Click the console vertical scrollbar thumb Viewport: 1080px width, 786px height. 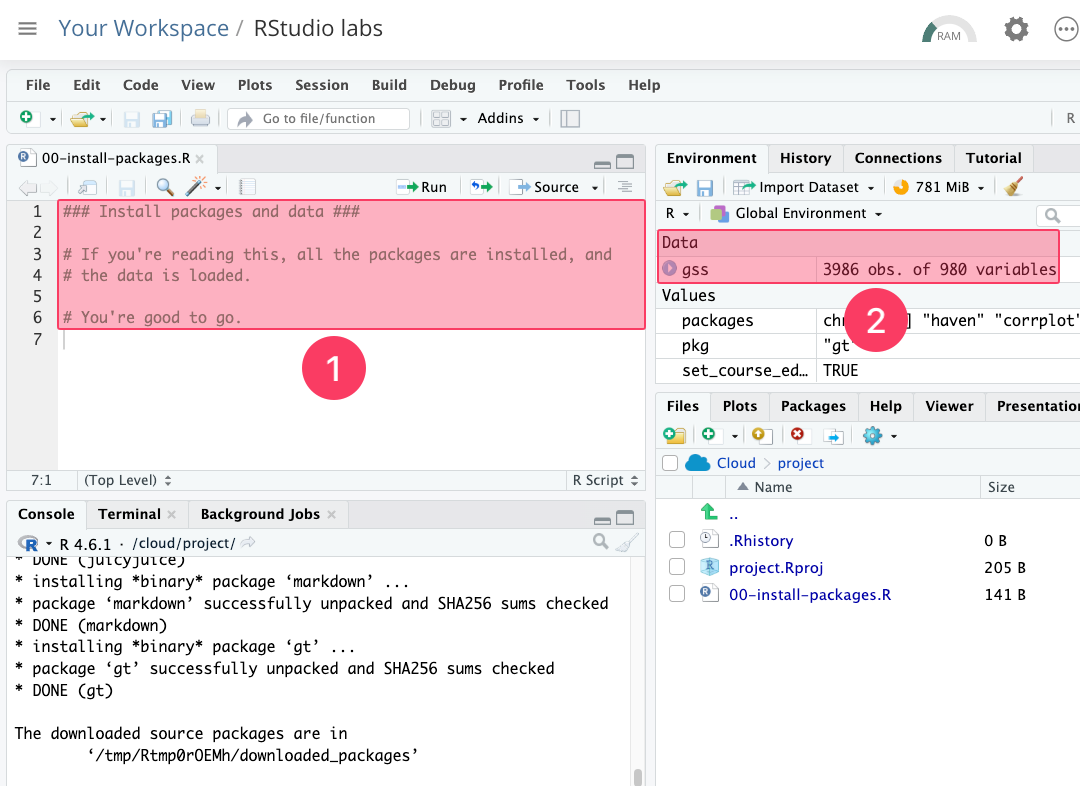point(638,776)
